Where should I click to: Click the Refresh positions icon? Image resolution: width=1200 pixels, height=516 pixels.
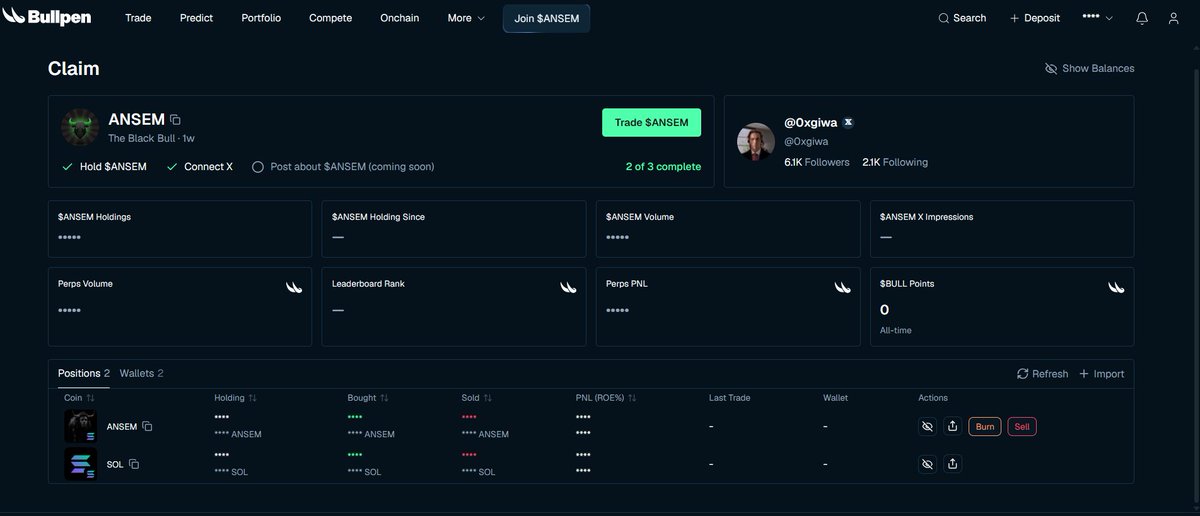pos(1022,374)
